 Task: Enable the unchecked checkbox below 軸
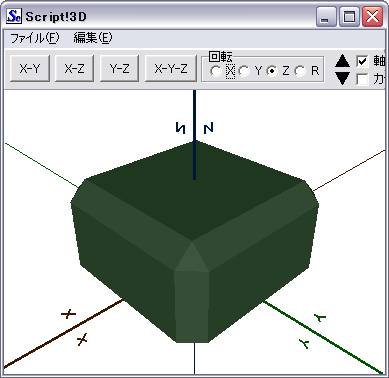pyautogui.click(x=362, y=79)
